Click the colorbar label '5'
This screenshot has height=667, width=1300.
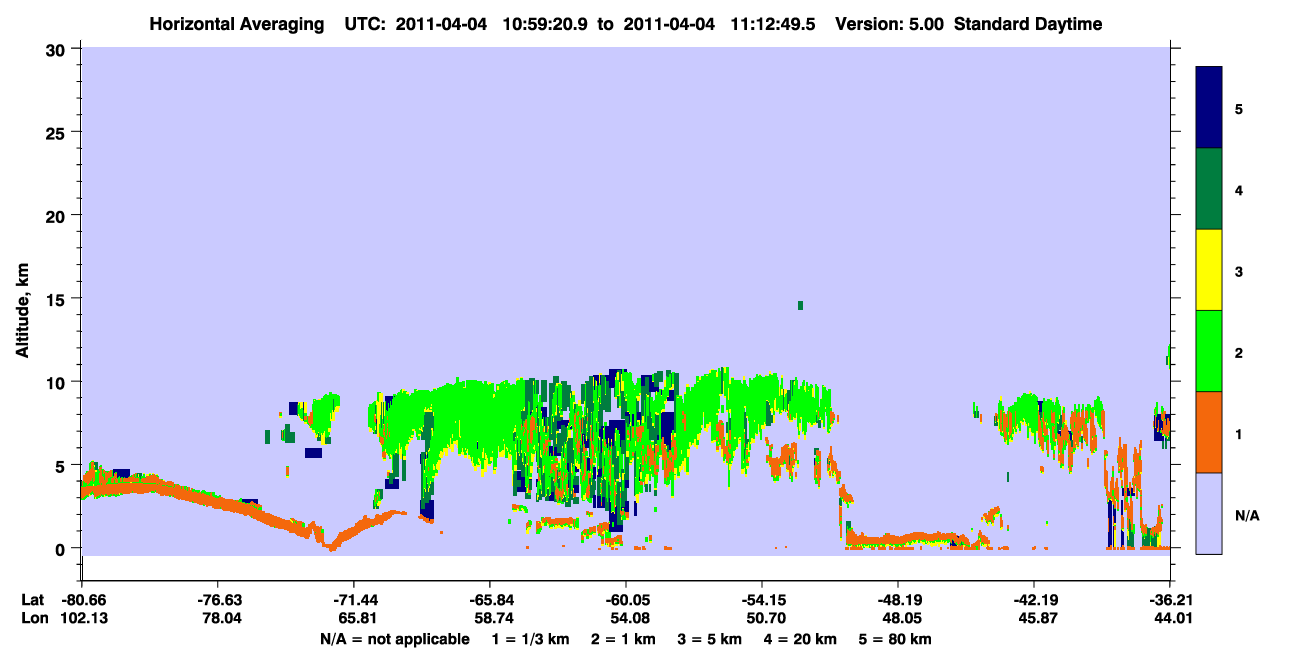click(x=1239, y=108)
